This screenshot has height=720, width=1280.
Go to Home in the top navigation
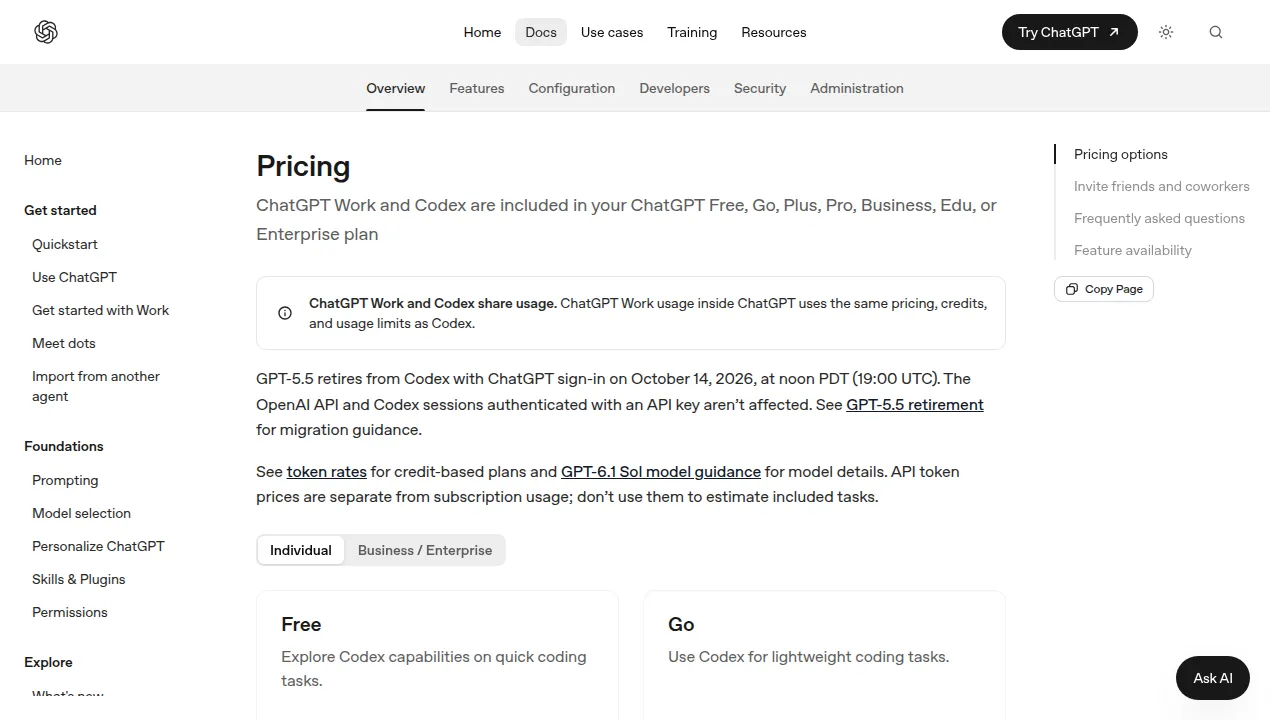(x=482, y=32)
